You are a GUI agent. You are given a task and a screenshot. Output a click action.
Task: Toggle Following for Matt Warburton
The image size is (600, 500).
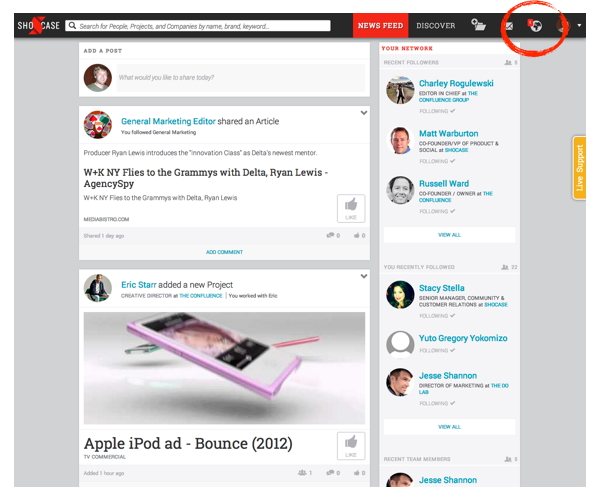tap(437, 161)
